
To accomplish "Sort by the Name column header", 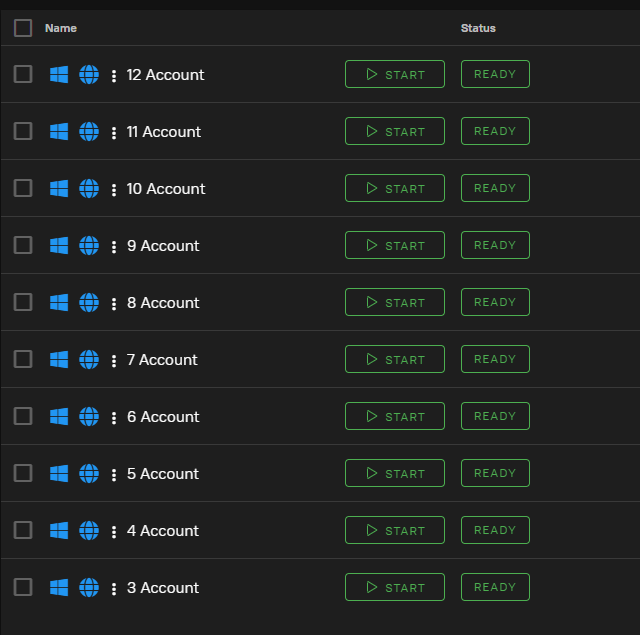I will 61,28.
